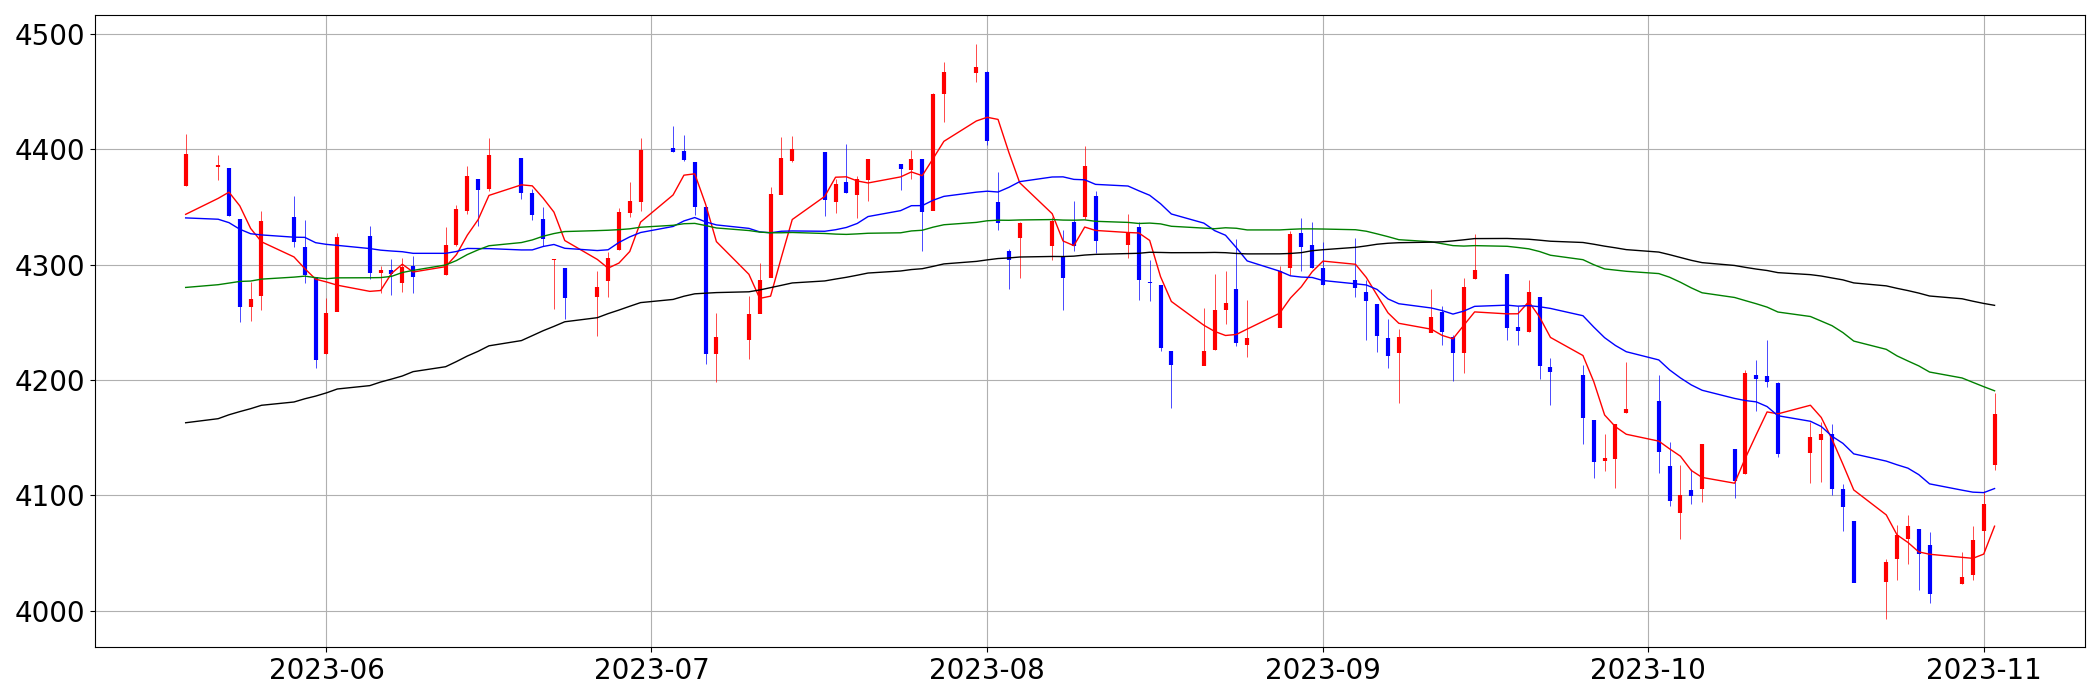Click the 4400 y-axis label
Viewport: 2100px width, 700px height.
point(51,150)
